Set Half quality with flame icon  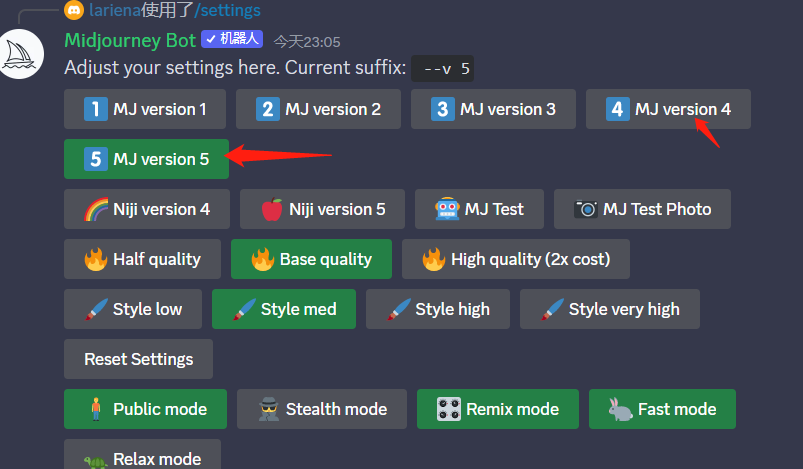click(142, 259)
